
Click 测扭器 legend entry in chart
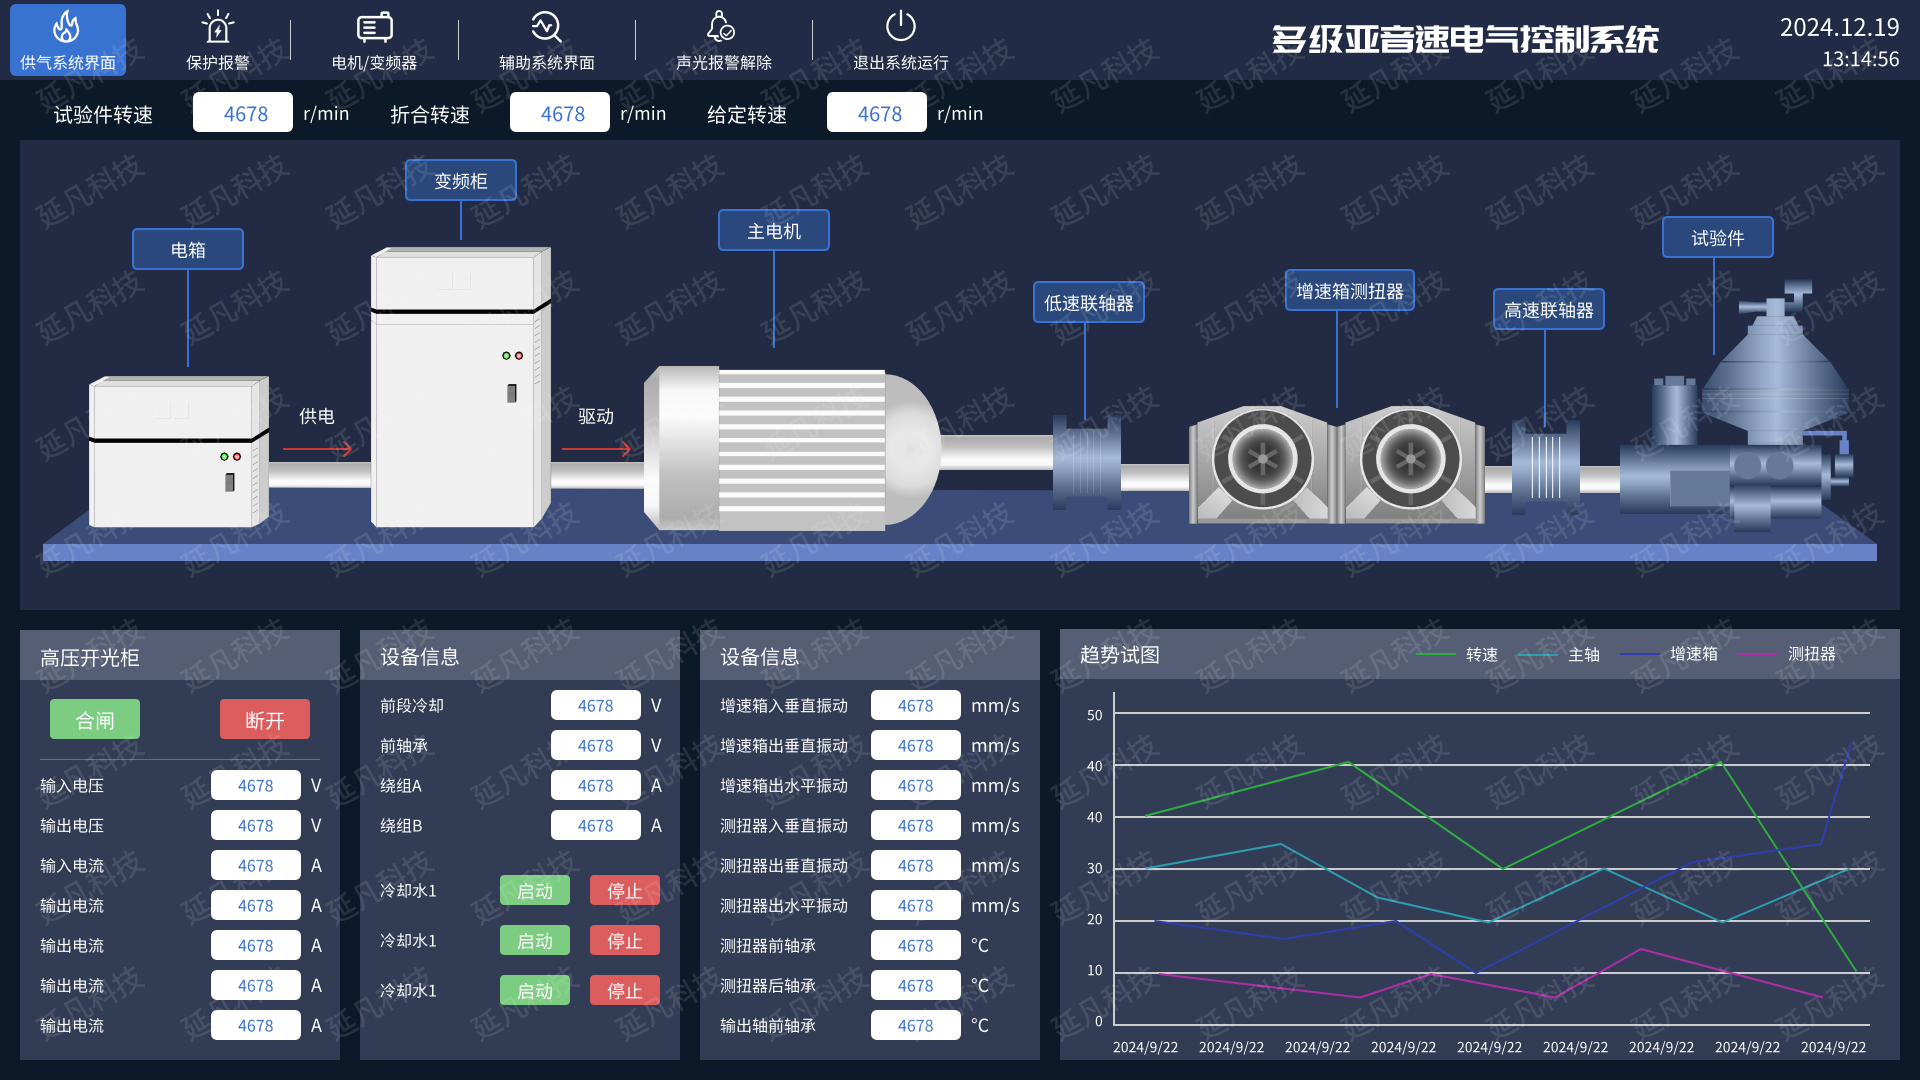click(x=1811, y=654)
